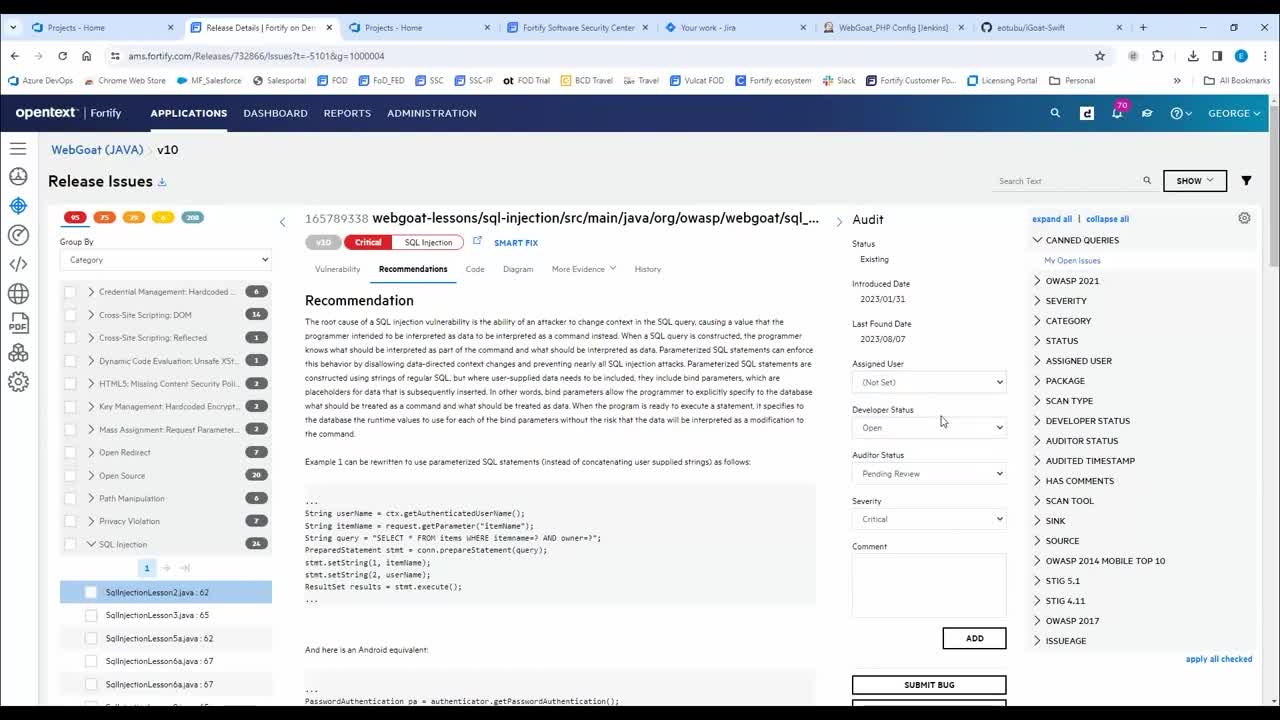The height and width of the screenshot is (720, 1280).
Task: Bookmark this page with star icon
Action: point(1100,56)
